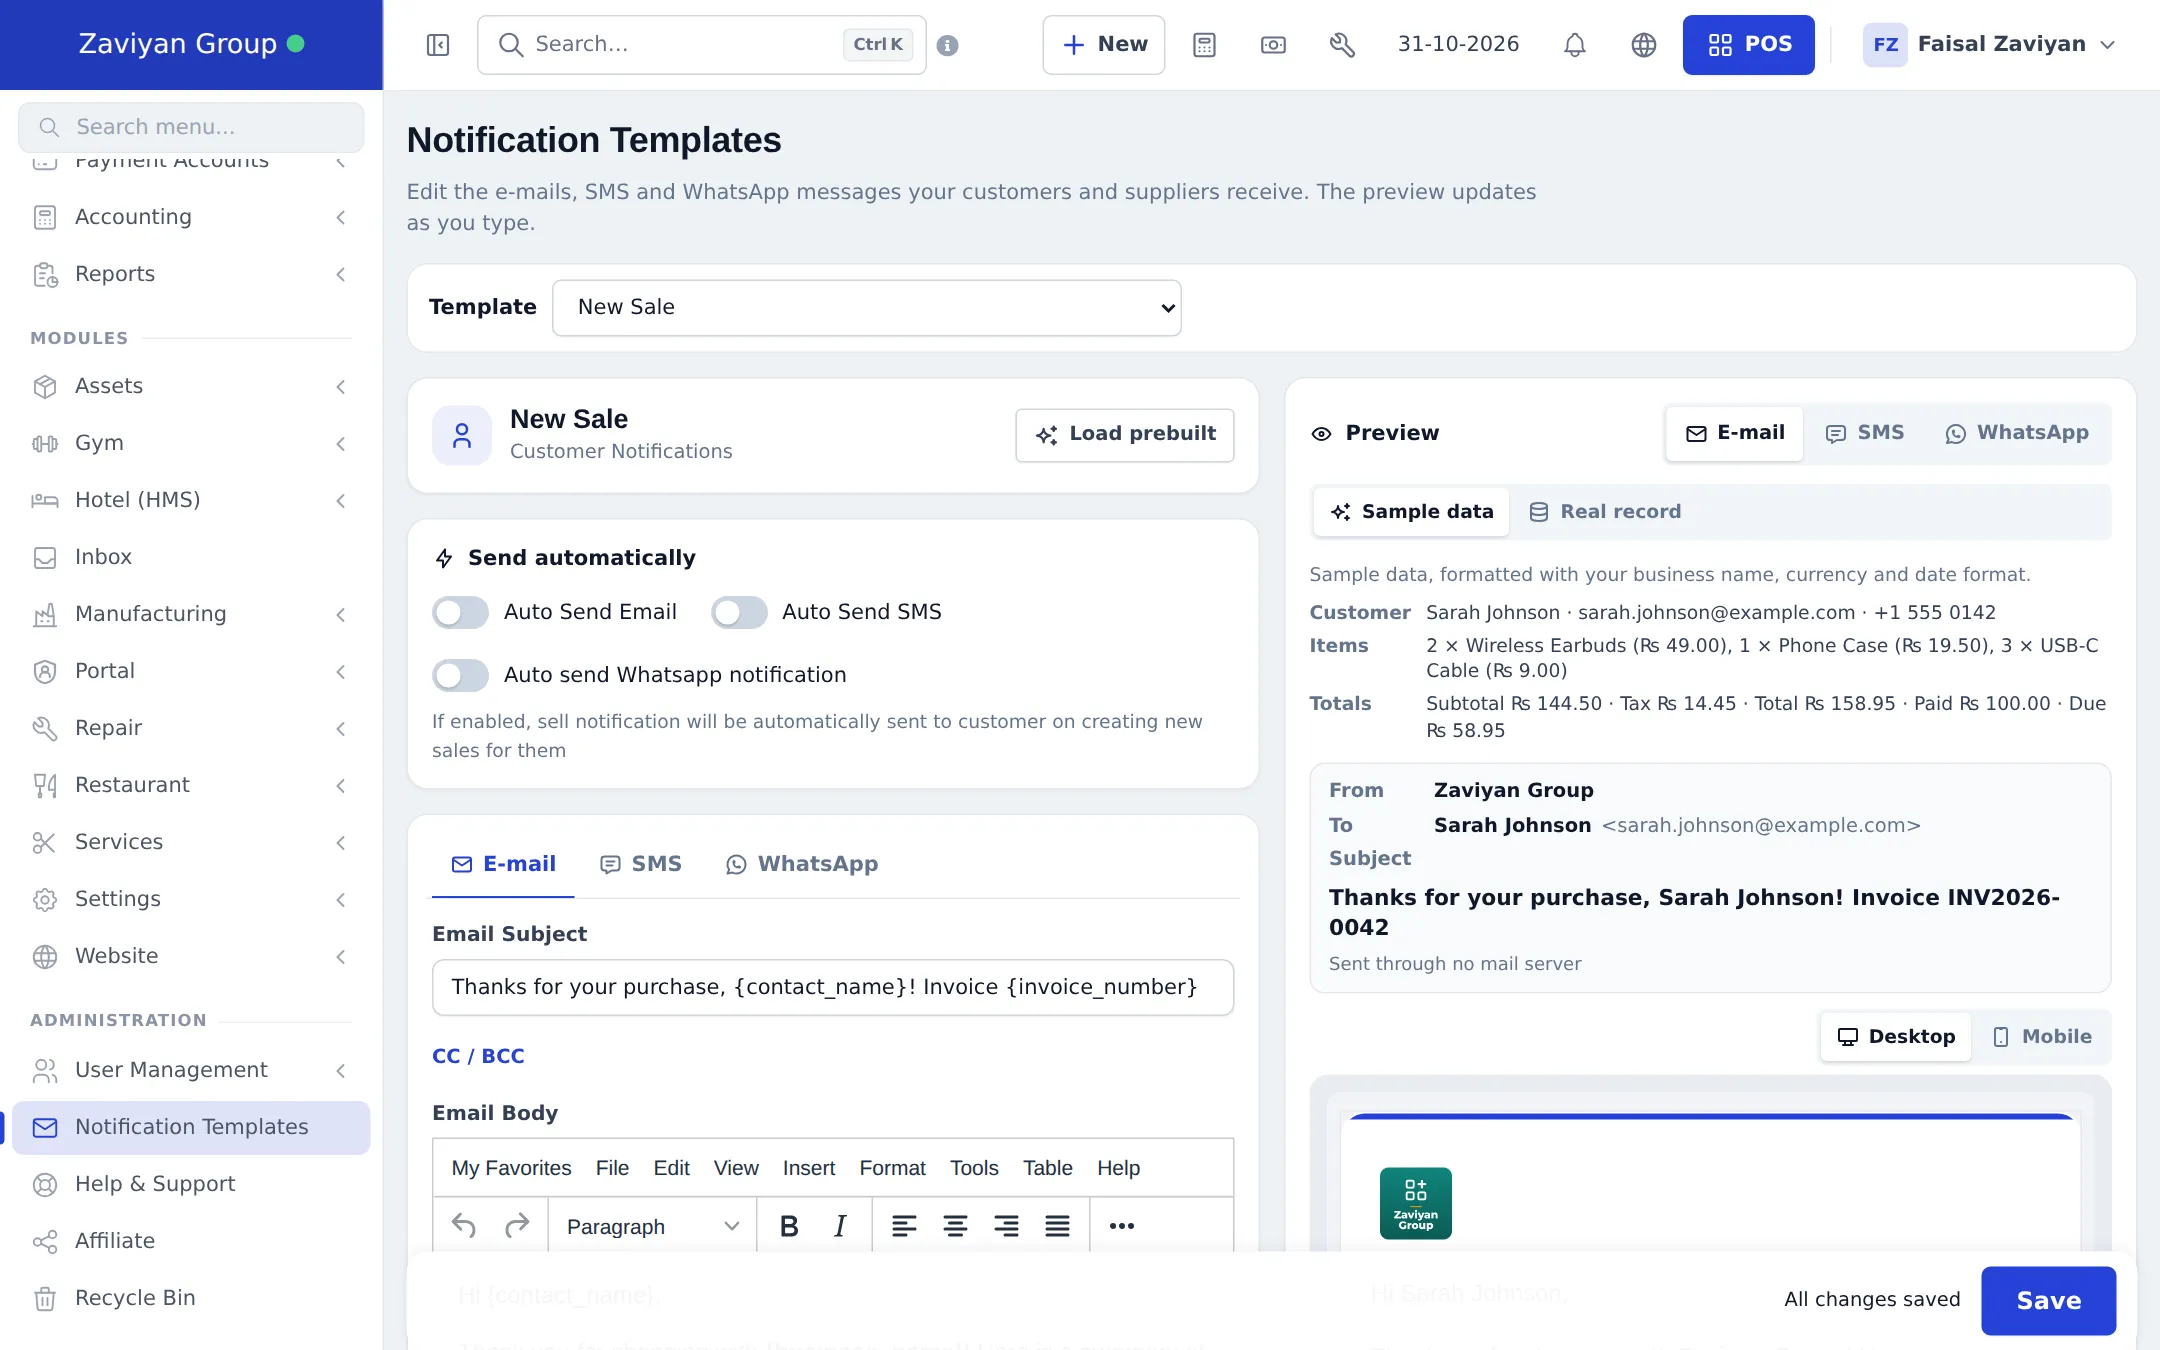
Task: Open the Faisal Zaviyan user menu
Action: coord(1990,45)
